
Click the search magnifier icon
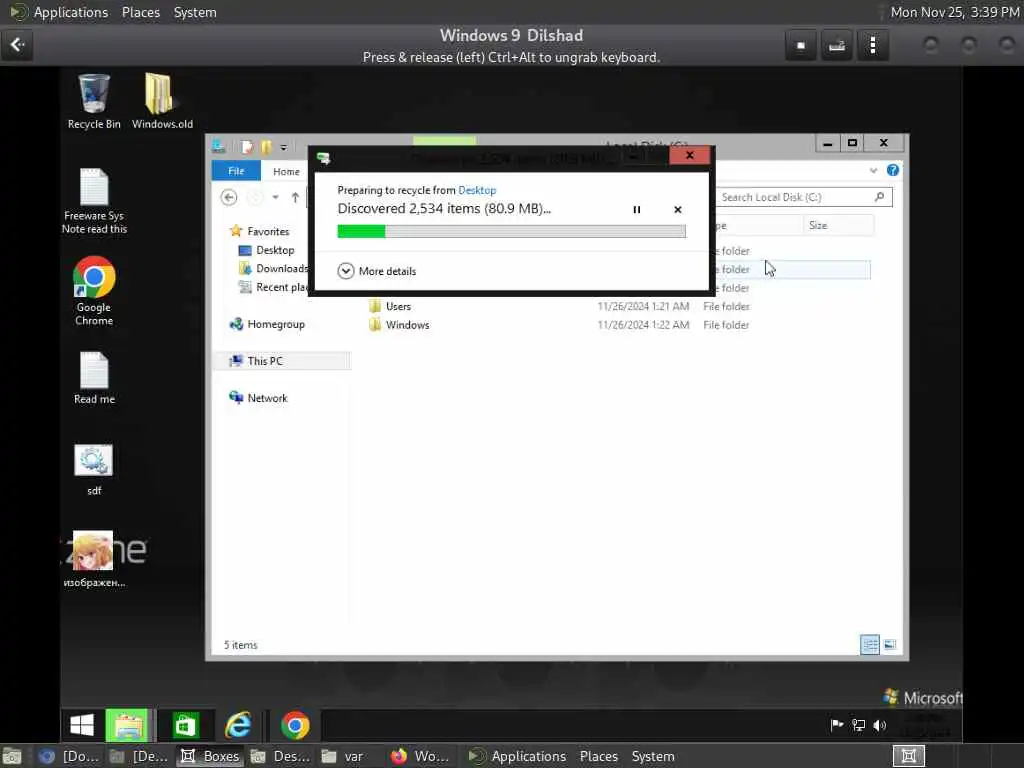pos(880,197)
